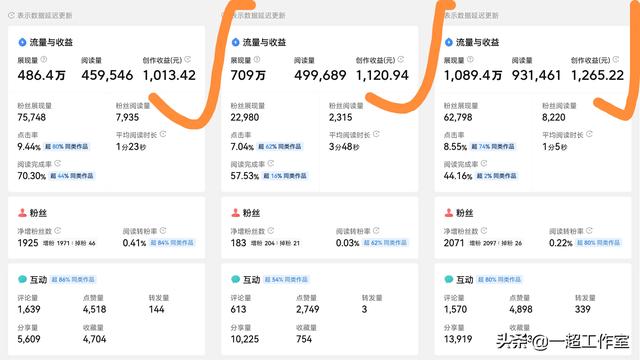The width and height of the screenshot is (640, 360).
Task: Click the 超86%同类作品 badge beside 互动
Action: (73, 280)
